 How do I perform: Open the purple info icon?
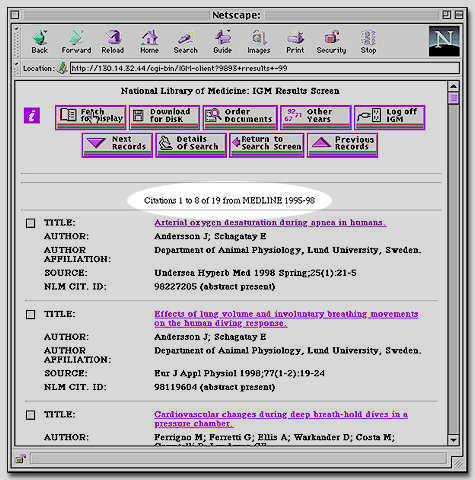click(x=32, y=116)
